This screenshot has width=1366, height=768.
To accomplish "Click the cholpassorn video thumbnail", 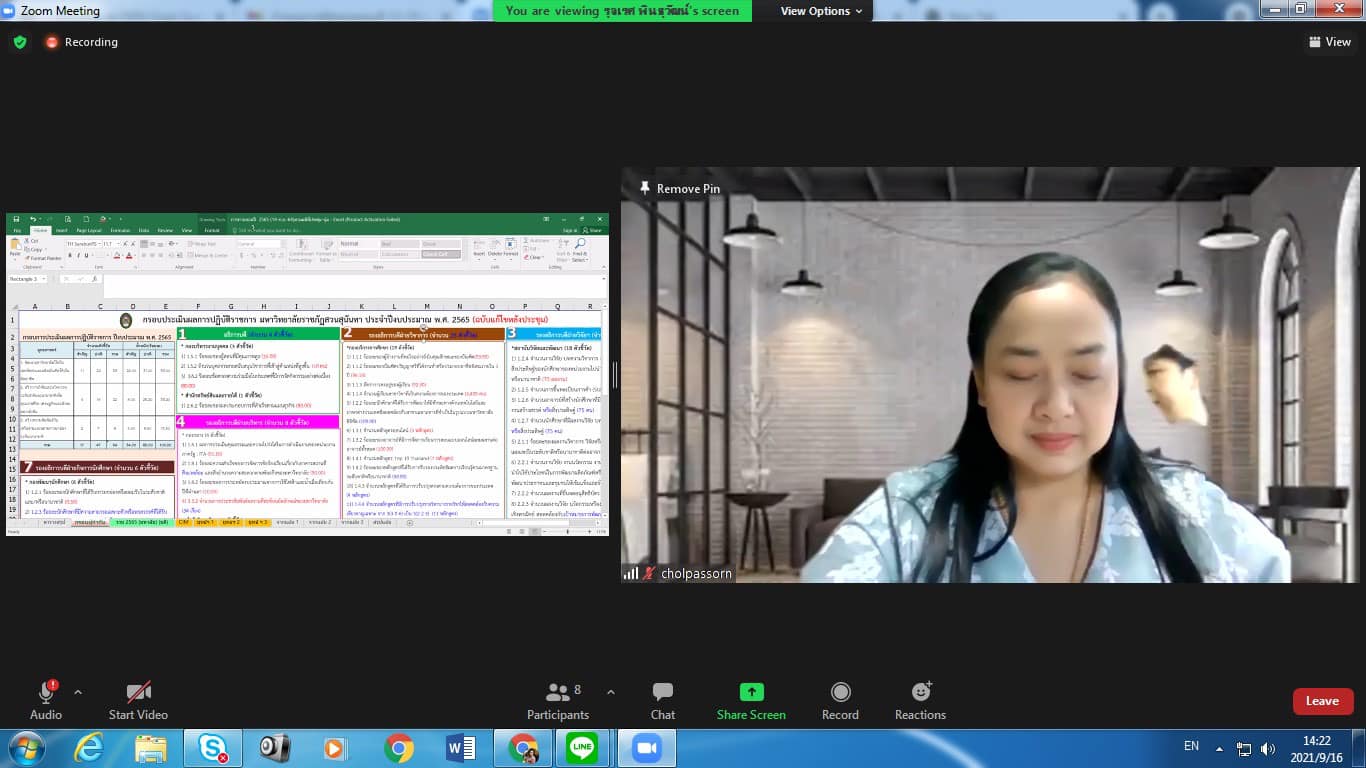I will point(990,375).
